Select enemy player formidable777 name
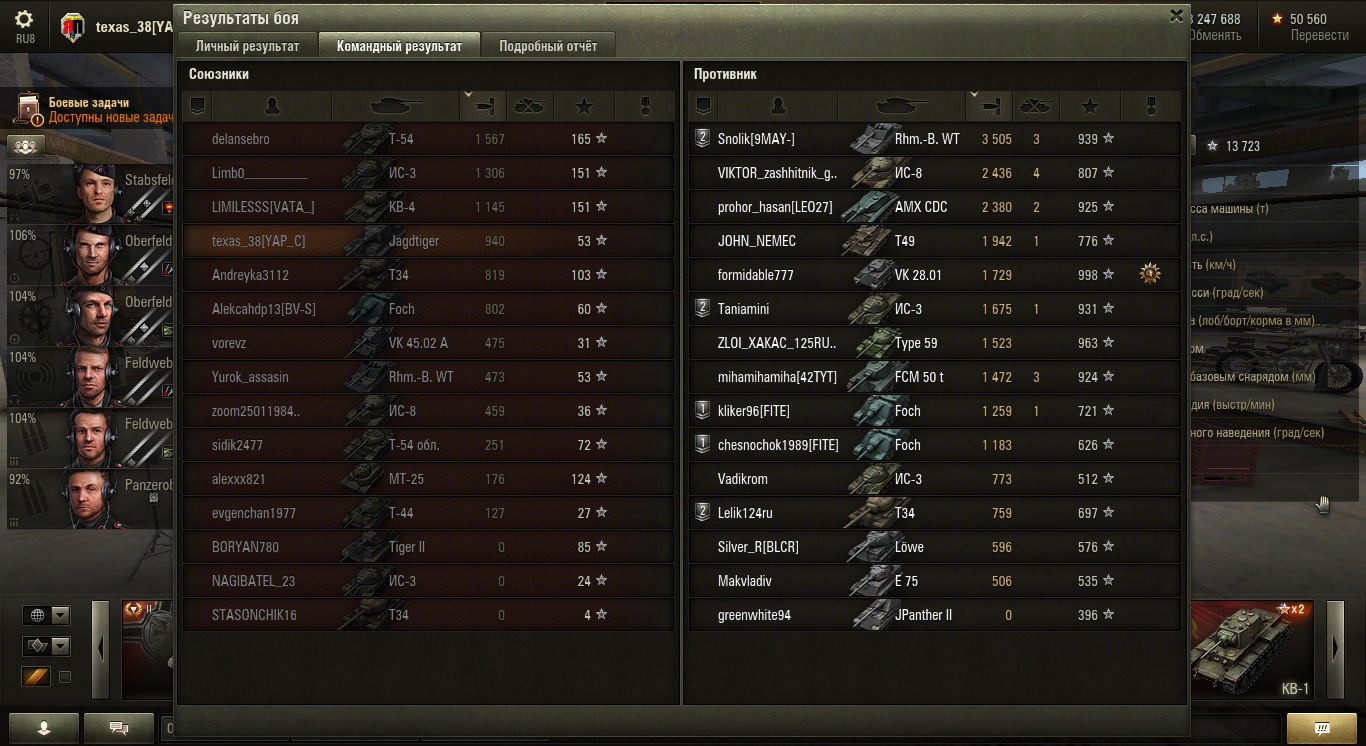 coord(755,275)
